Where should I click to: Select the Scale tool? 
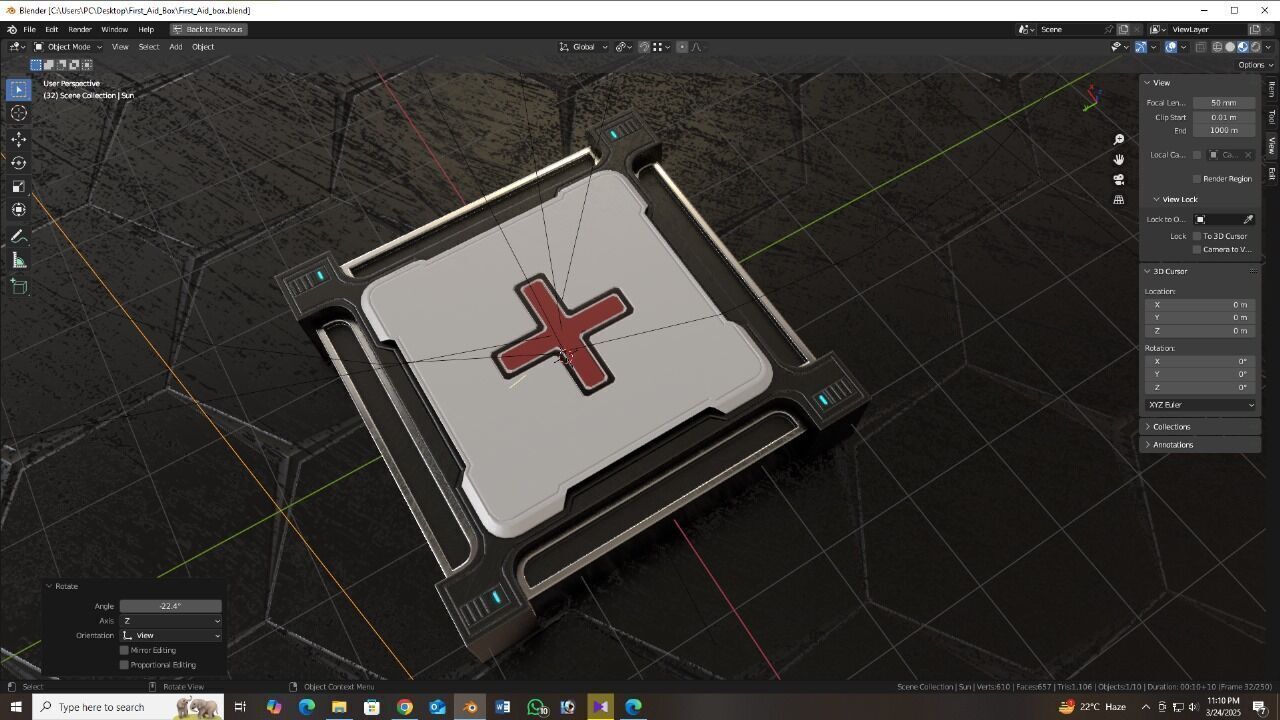pyautogui.click(x=18, y=186)
